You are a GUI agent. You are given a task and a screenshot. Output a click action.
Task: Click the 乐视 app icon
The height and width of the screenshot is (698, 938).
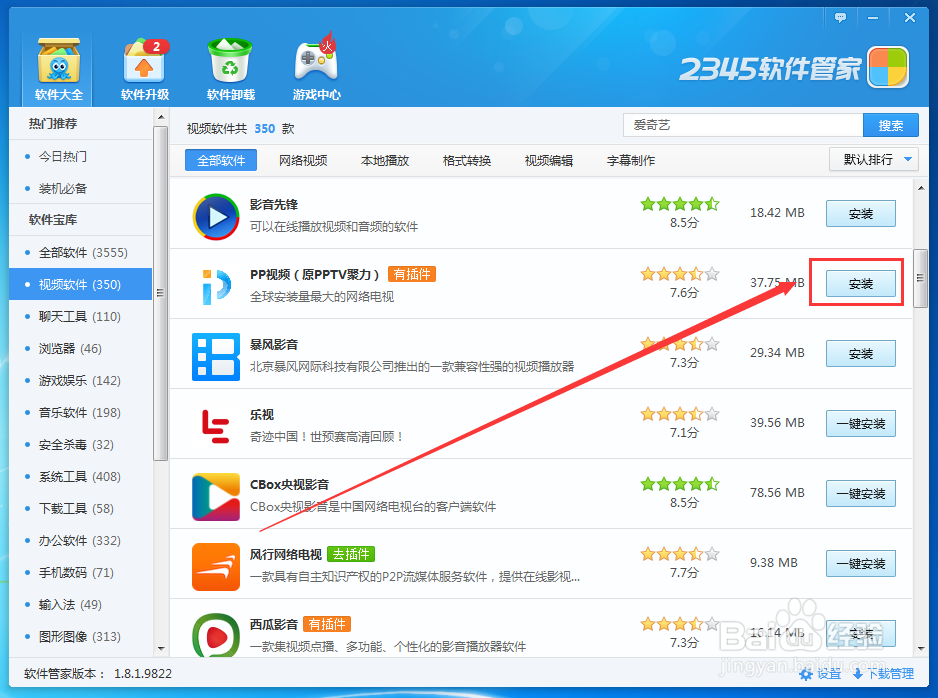[x=216, y=426]
